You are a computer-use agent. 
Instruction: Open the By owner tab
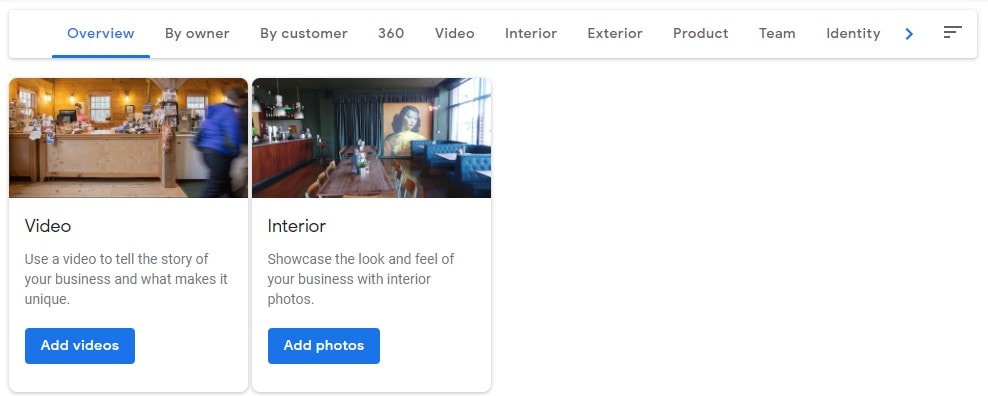click(x=197, y=33)
